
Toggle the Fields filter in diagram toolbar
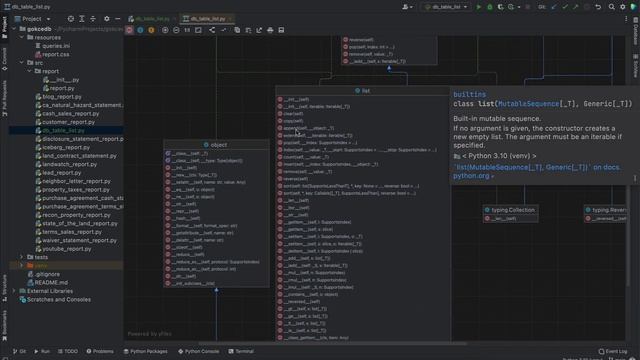pos(129,30)
